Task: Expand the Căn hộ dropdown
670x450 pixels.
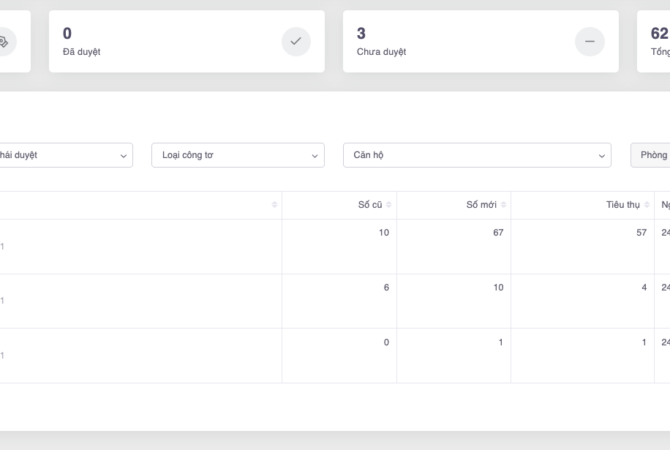Action: tap(476, 155)
